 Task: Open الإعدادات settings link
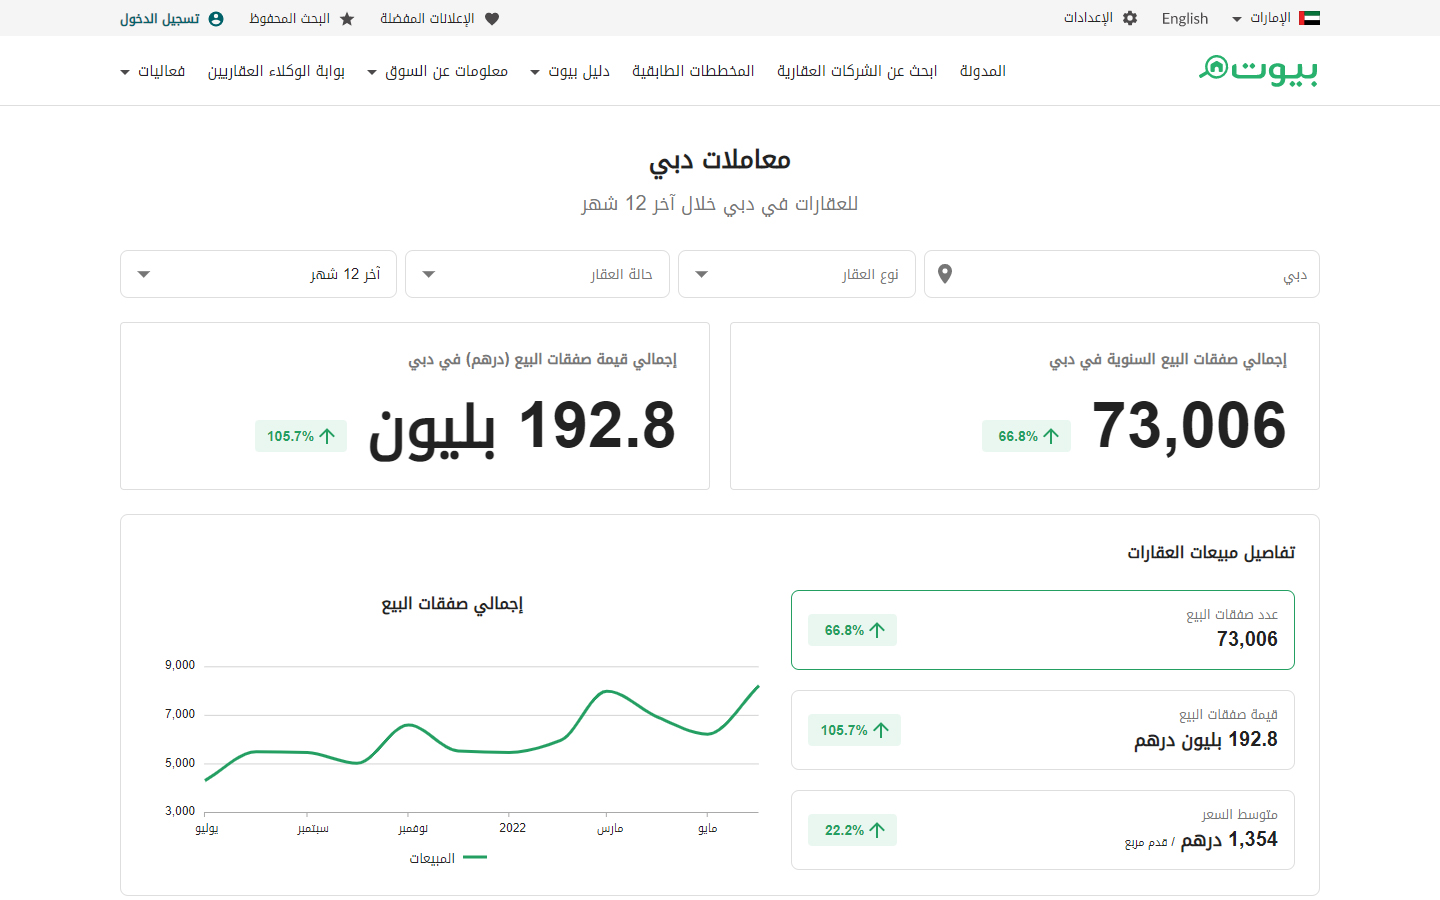1100,18
